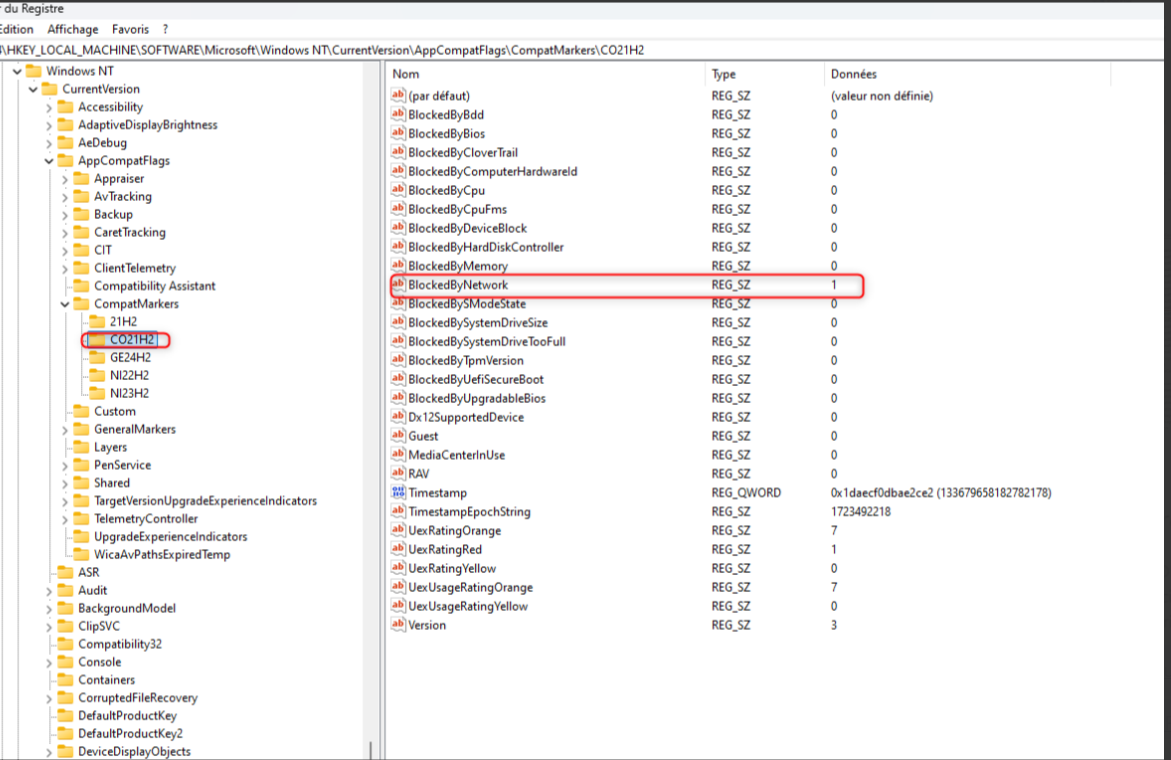Click the string icon for BlockedByTpmVersion
Screen dimensions: 1171x760
point(398,361)
